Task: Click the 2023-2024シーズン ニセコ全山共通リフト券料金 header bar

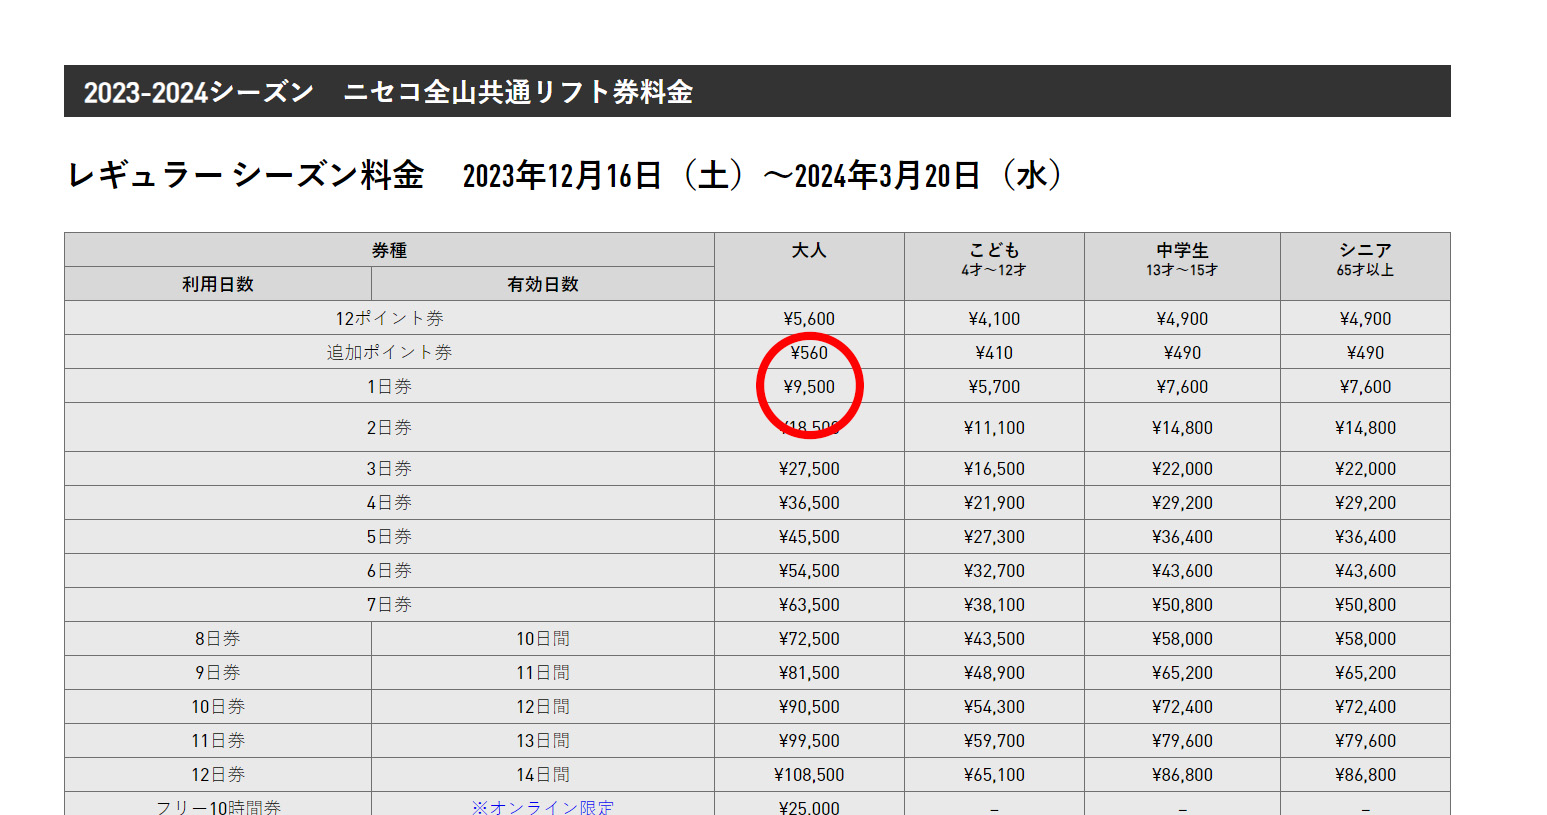Action: click(x=757, y=91)
